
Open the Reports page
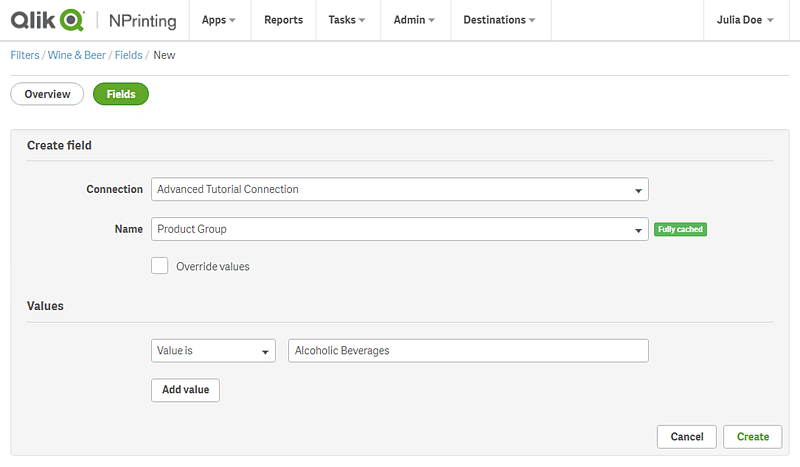283,20
